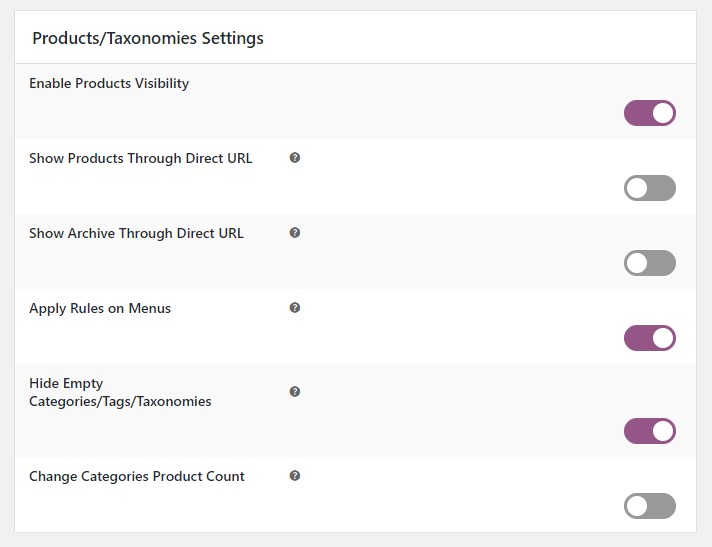
Task: Enable Show Products Through Direct URL switch
Action: click(650, 188)
